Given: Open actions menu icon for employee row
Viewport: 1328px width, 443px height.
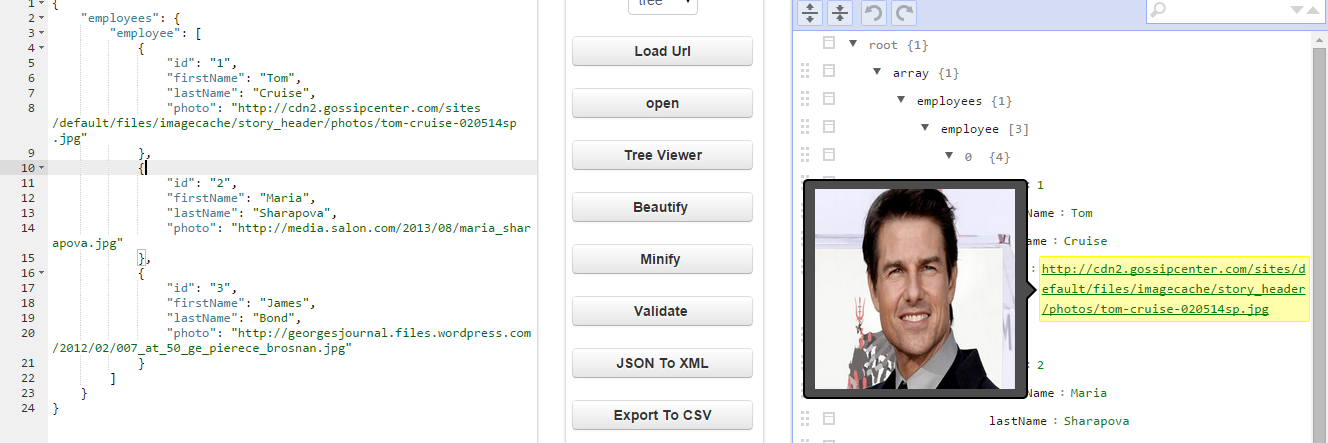Looking at the screenshot, I should (828, 128).
